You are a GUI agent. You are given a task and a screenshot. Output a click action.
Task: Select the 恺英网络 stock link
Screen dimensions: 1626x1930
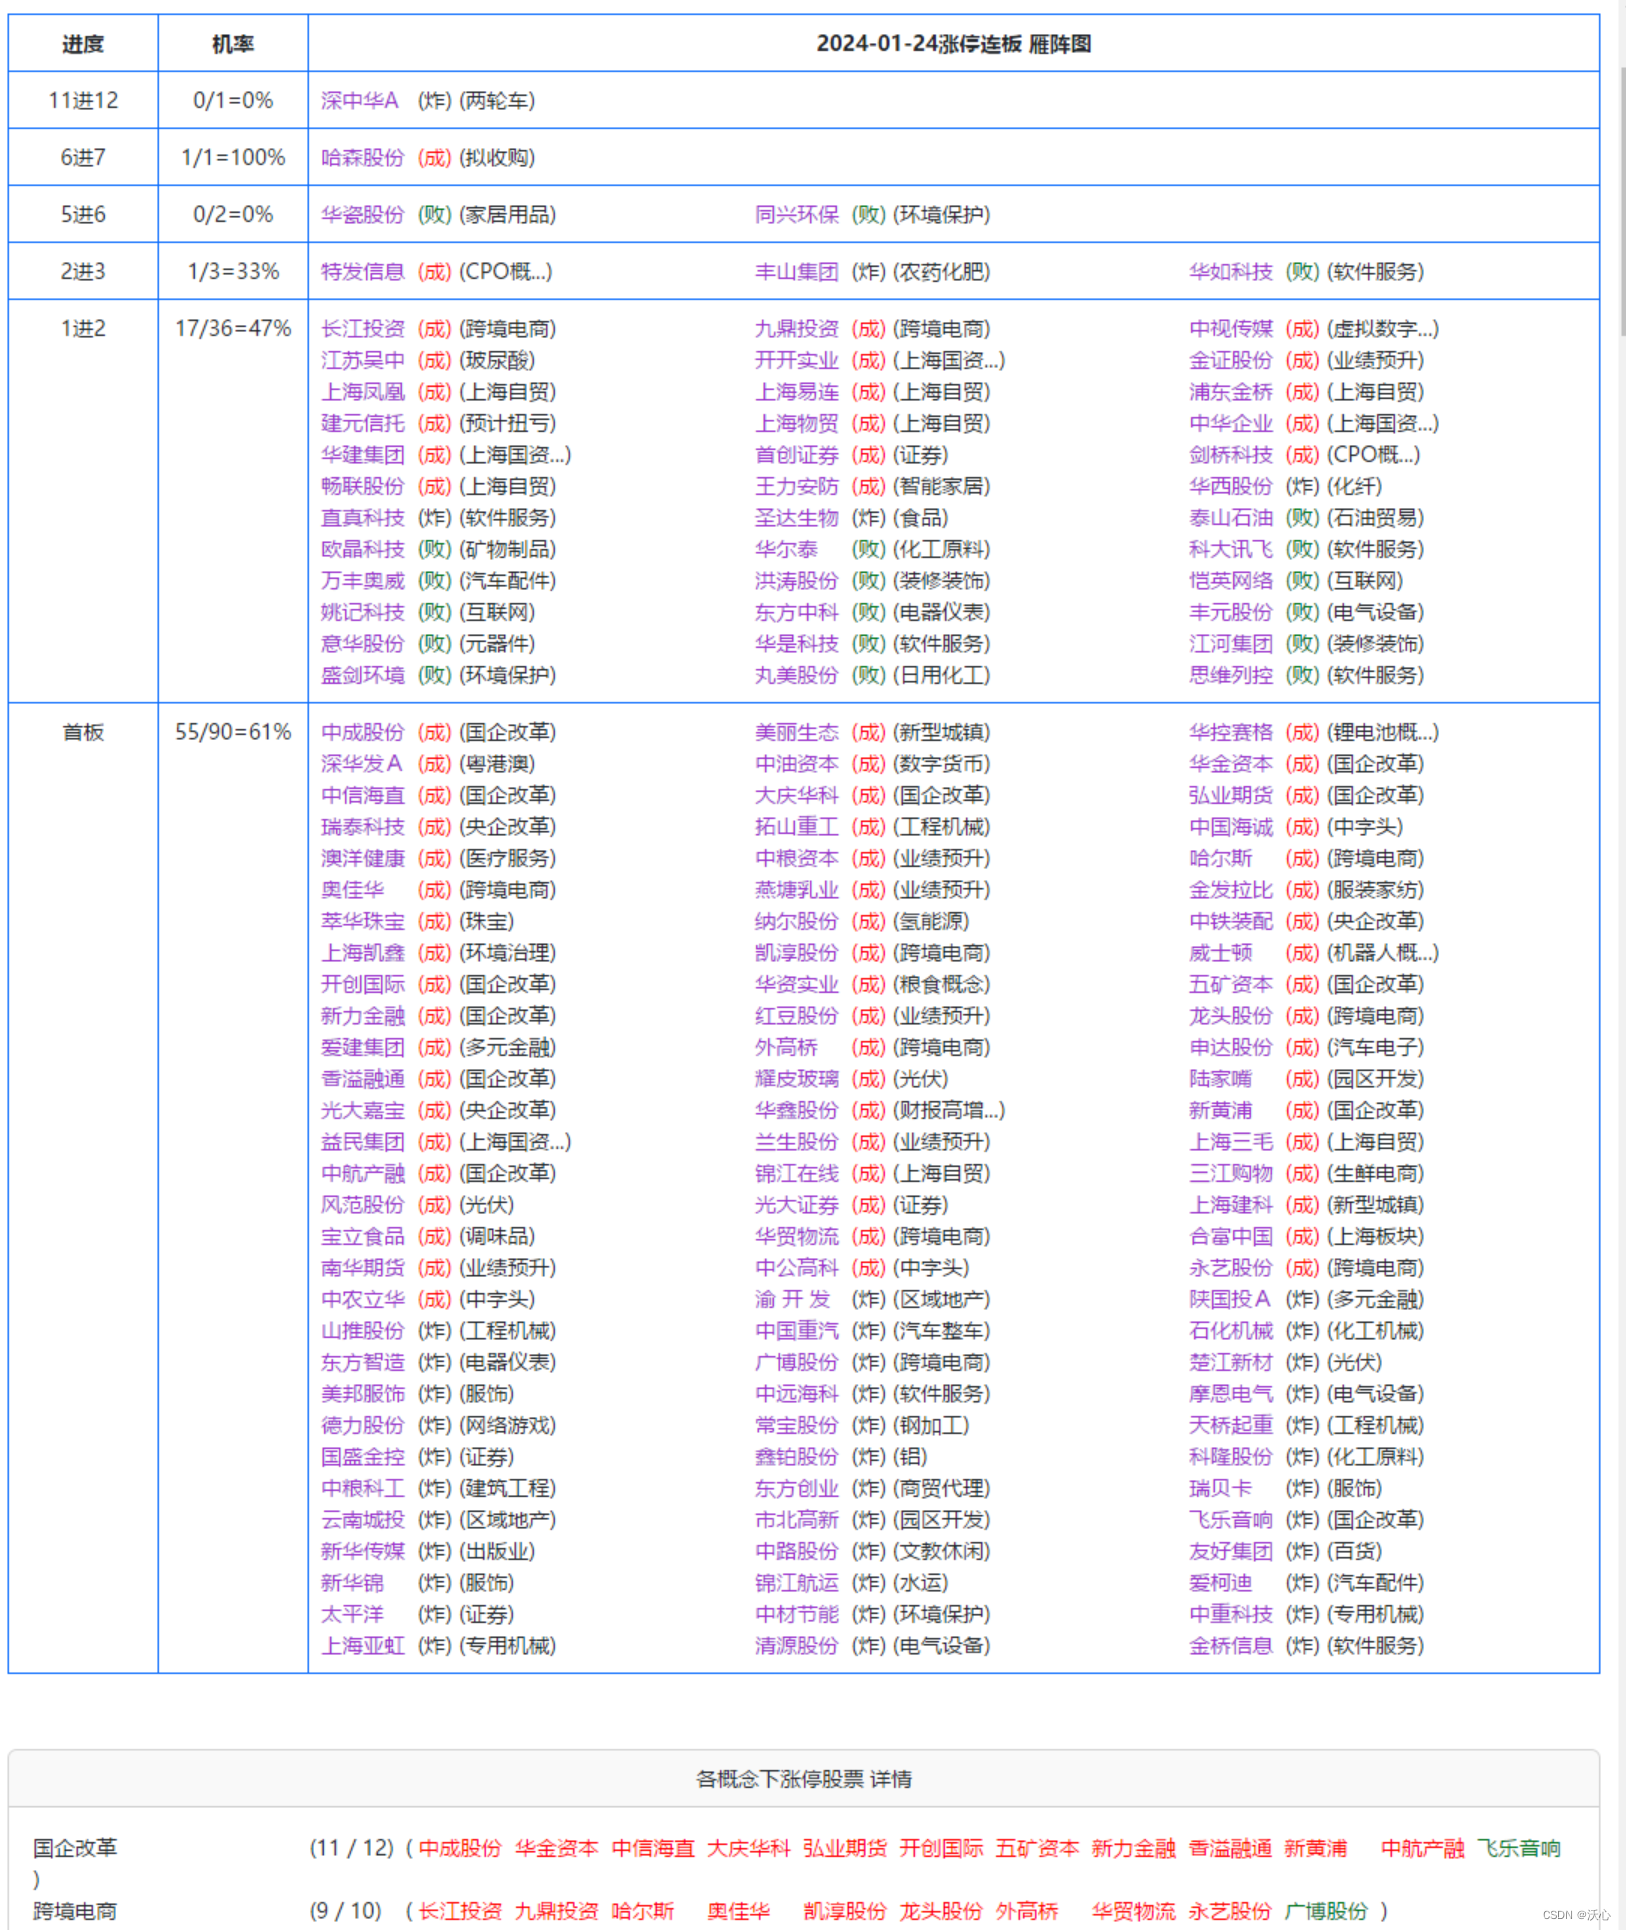1230,581
